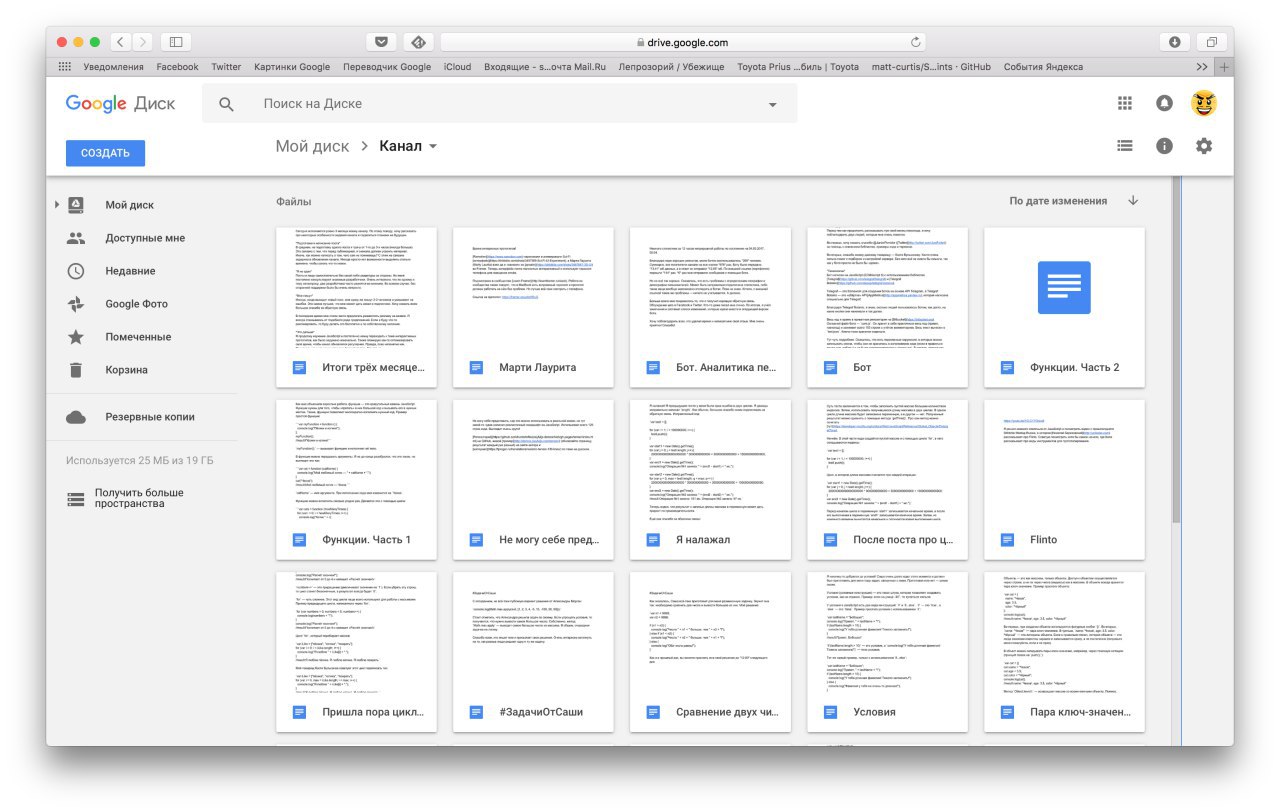Screen dimensions: 1280x812
Task: Open Safari downloads icon
Action: pos(1174,42)
